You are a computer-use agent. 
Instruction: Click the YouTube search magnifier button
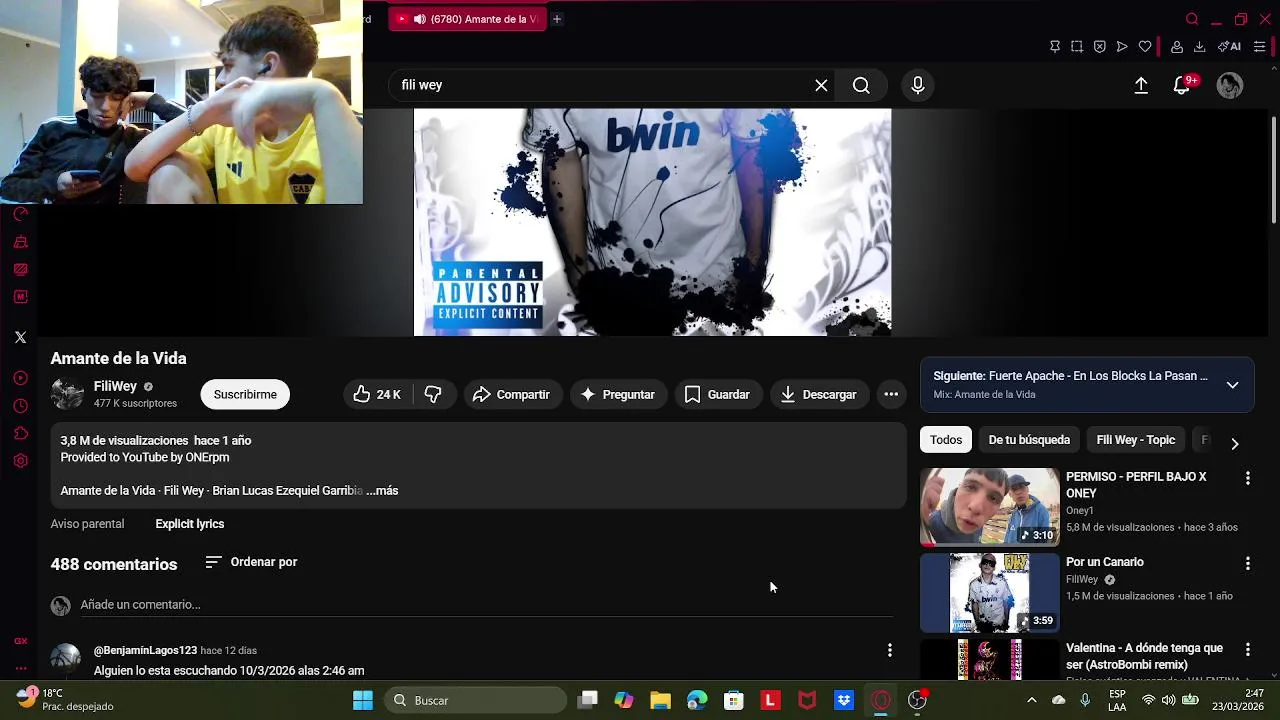coord(861,85)
